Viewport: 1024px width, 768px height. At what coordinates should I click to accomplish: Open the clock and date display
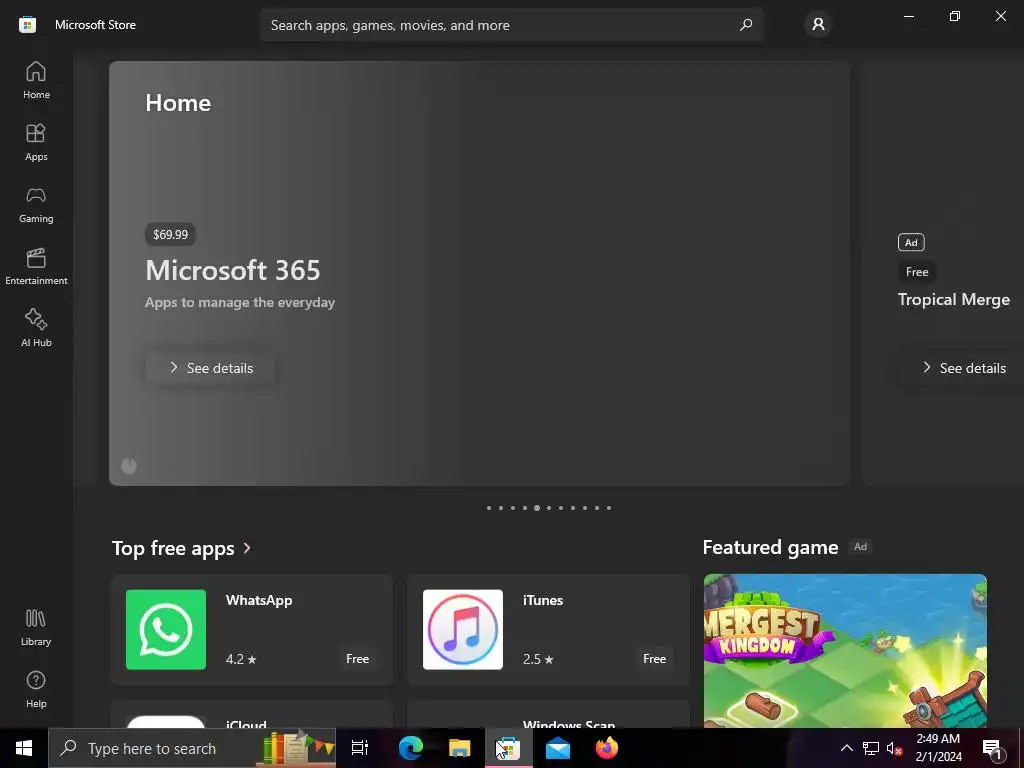938,748
